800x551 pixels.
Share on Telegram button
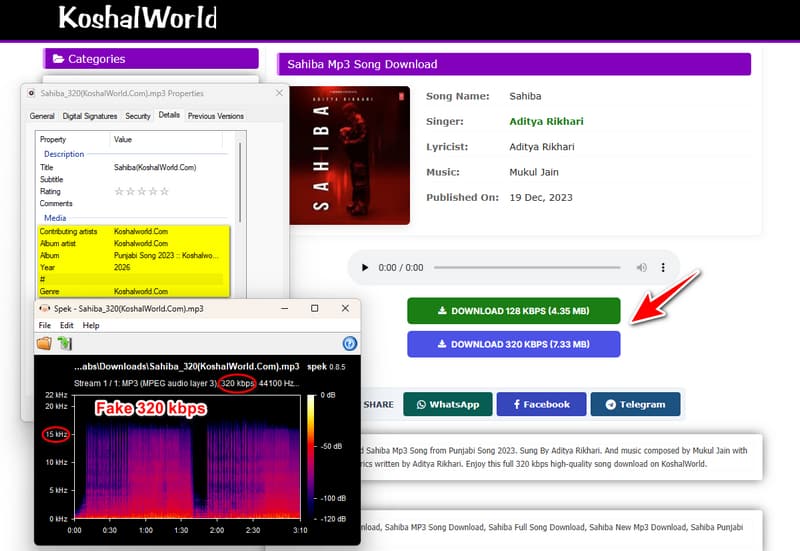(635, 404)
